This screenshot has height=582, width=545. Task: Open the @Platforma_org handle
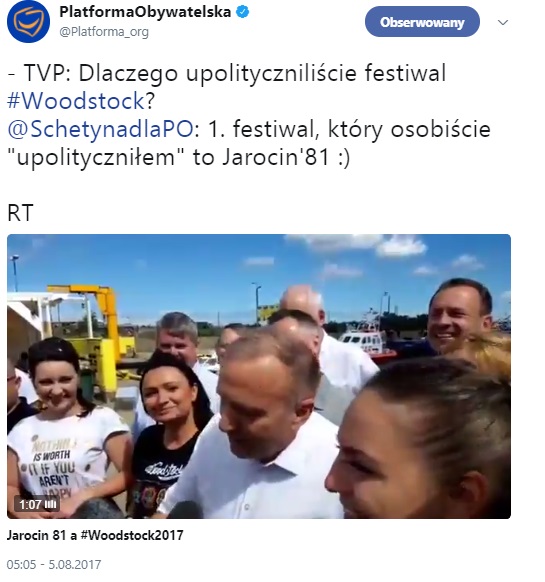[x=104, y=32]
